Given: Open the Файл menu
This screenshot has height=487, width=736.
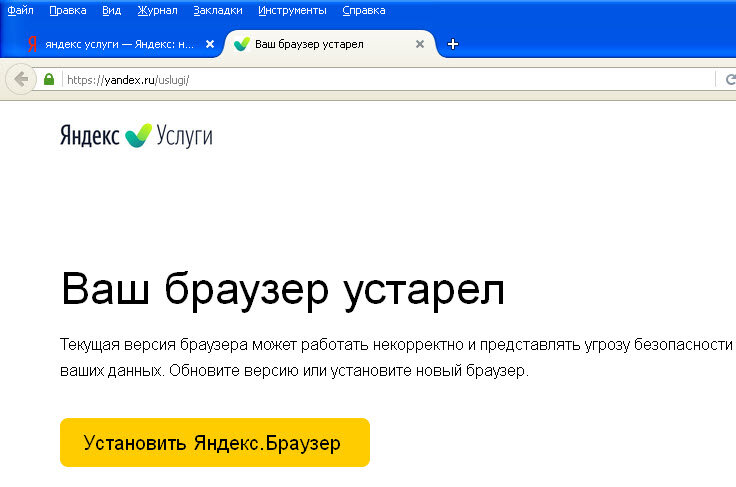Looking at the screenshot, I should click(x=21, y=10).
